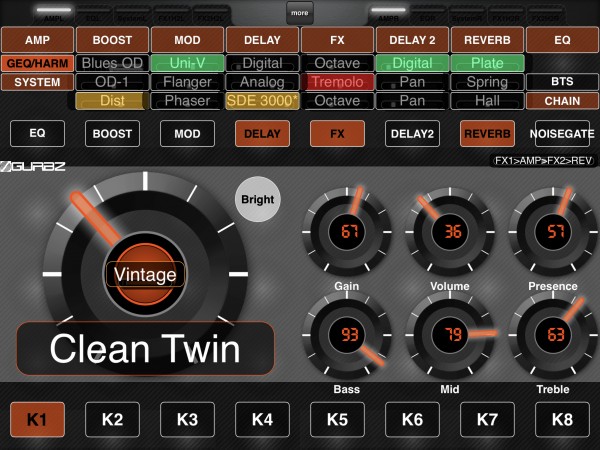The height and width of the screenshot is (450, 600).
Task: Click the Volume knob showing 36
Action: click(450, 232)
